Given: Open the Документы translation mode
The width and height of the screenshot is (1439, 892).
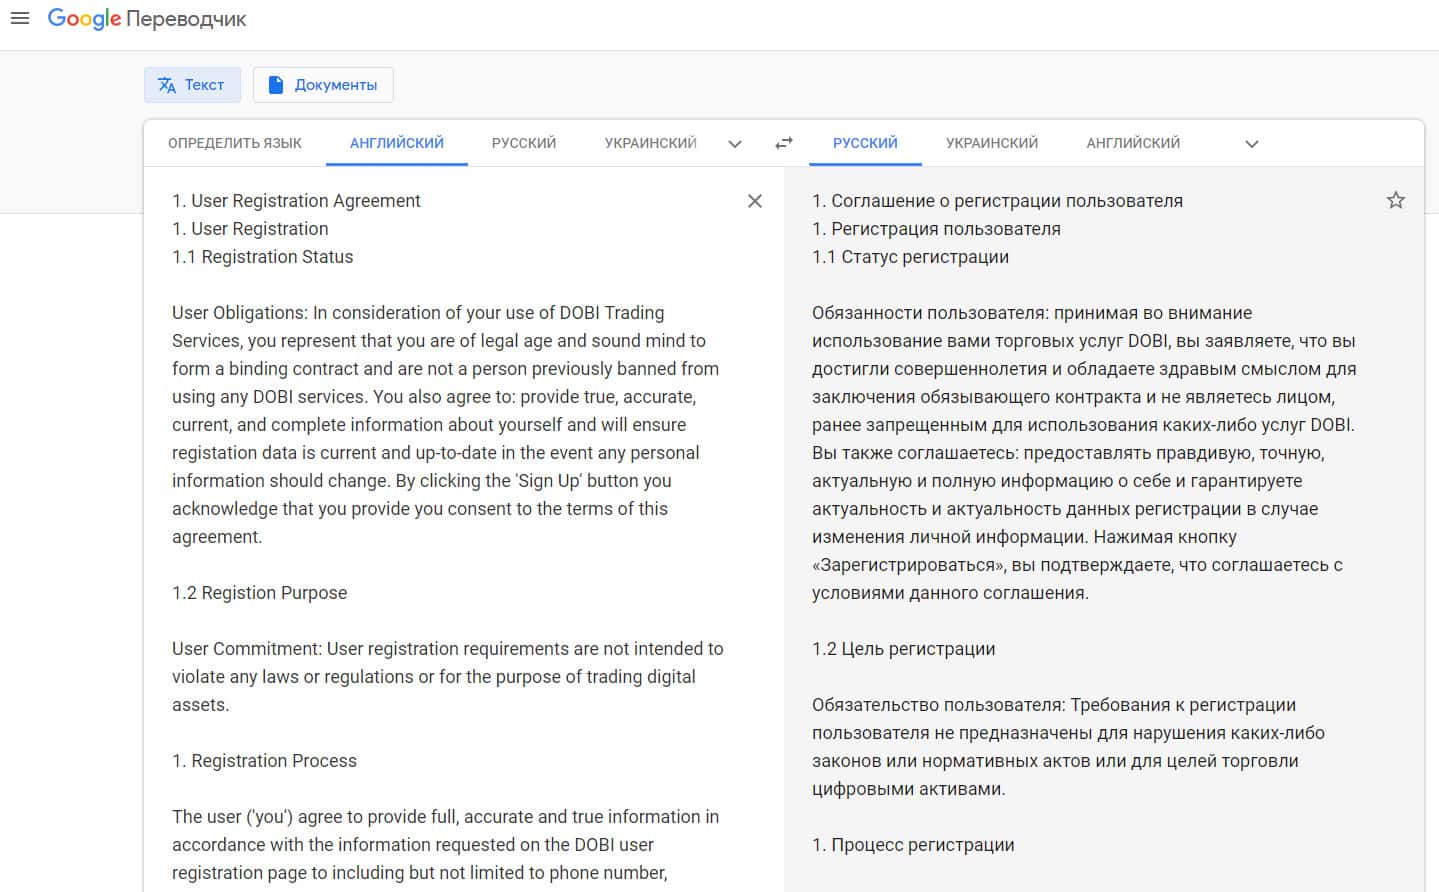Looking at the screenshot, I should 323,85.
